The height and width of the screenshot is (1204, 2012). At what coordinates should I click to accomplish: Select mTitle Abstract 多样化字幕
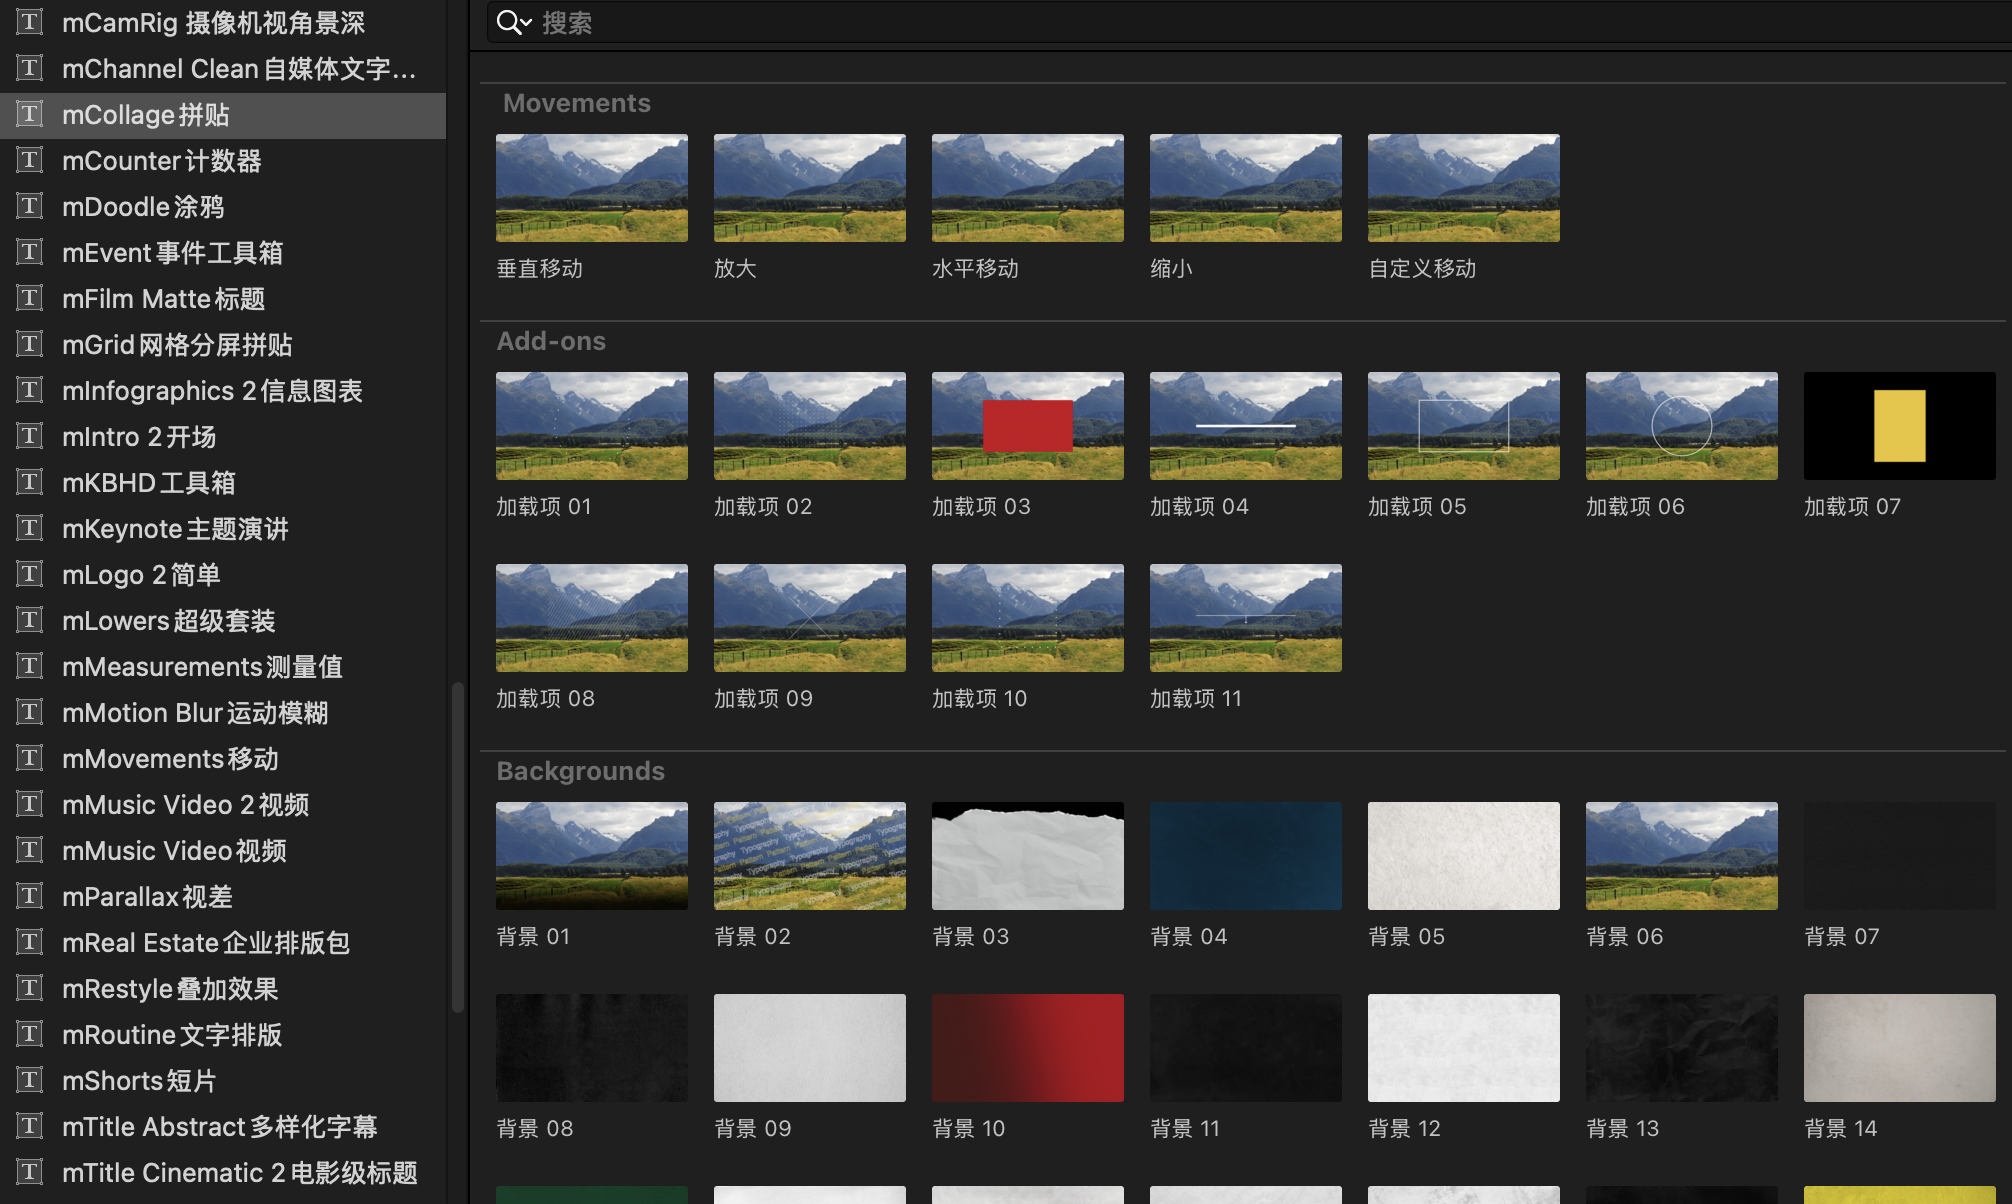[x=223, y=1127]
